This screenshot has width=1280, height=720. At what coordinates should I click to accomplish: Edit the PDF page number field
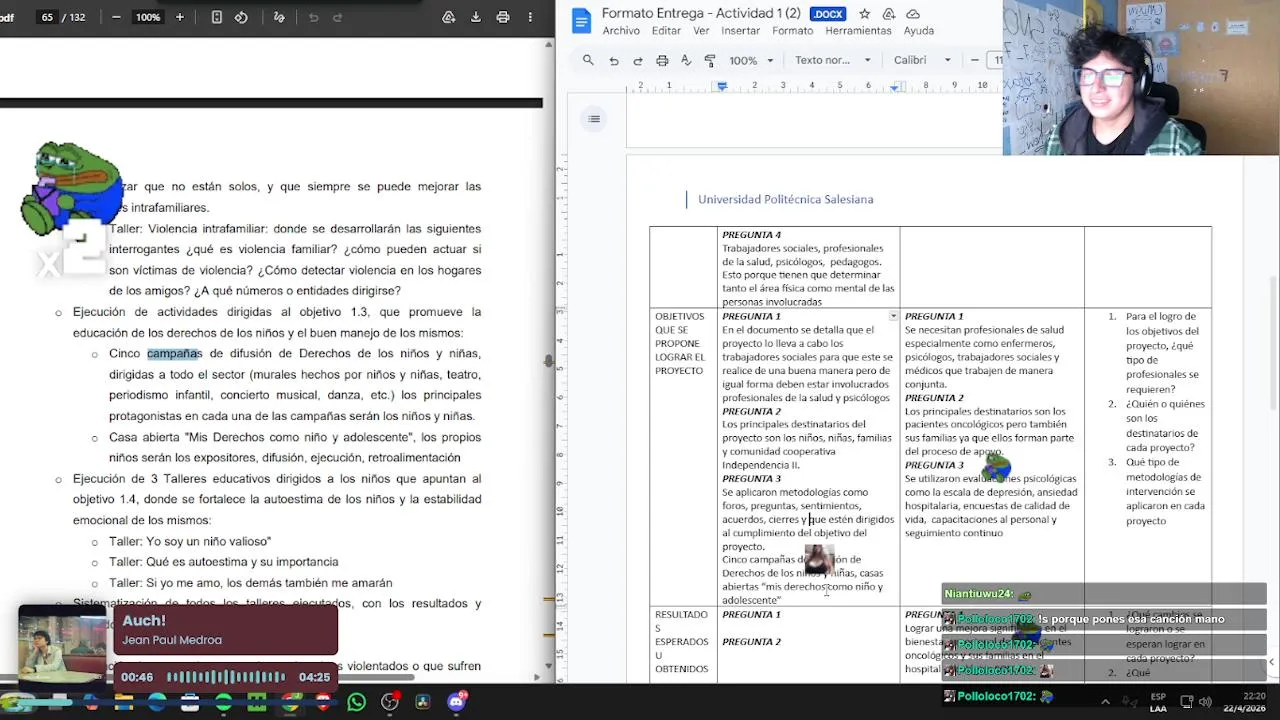click(47, 17)
